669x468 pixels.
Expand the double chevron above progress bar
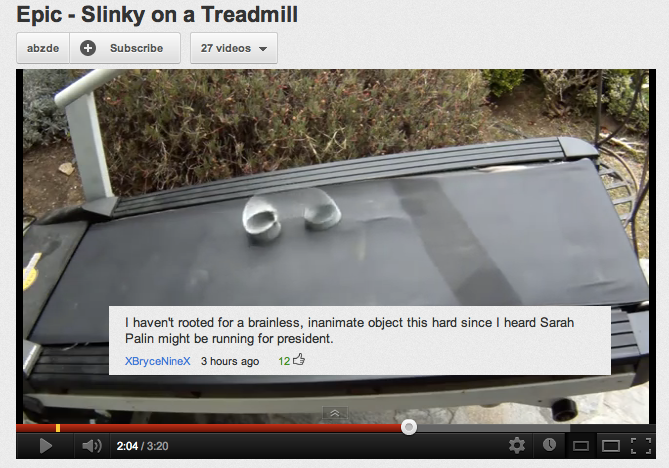click(335, 413)
